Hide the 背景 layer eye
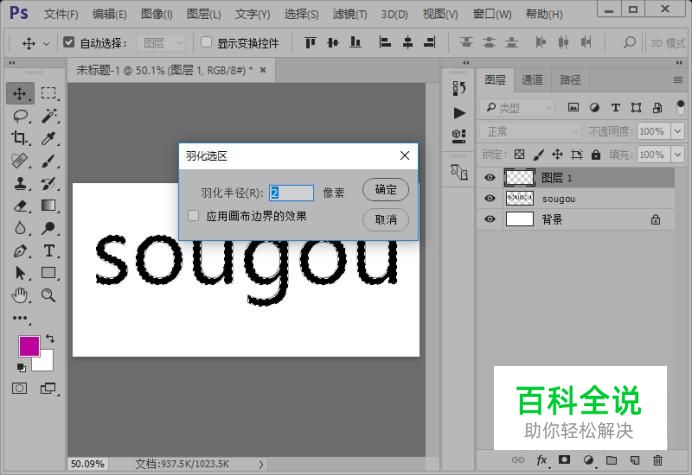Image resolution: width=692 pixels, height=475 pixels. pyautogui.click(x=489, y=219)
